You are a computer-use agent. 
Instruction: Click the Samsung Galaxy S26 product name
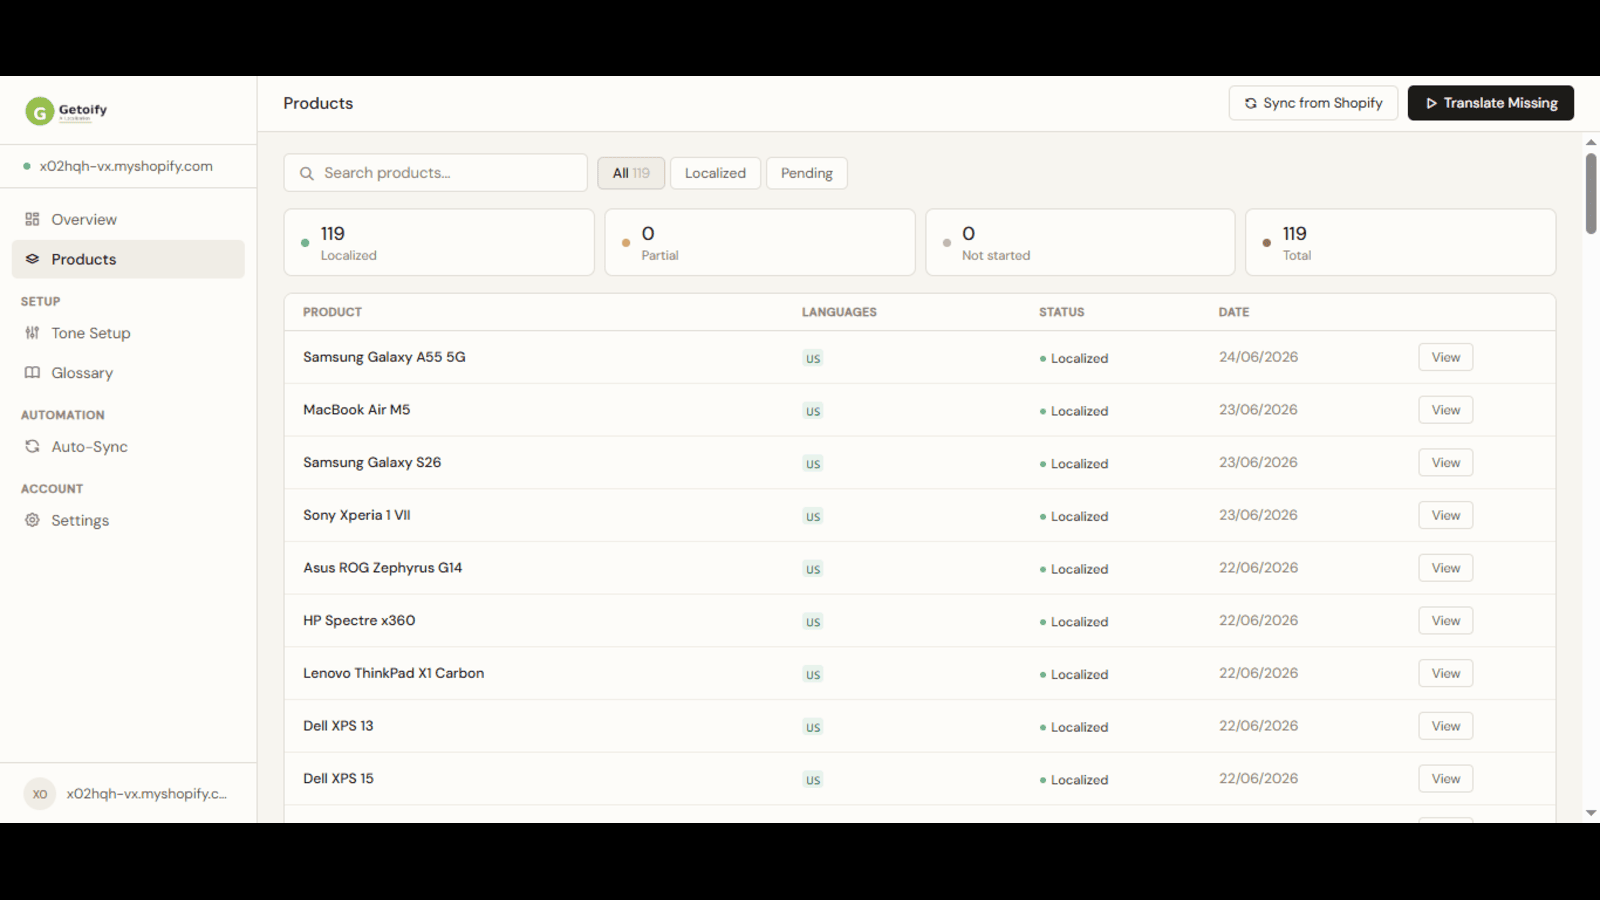[x=372, y=463]
